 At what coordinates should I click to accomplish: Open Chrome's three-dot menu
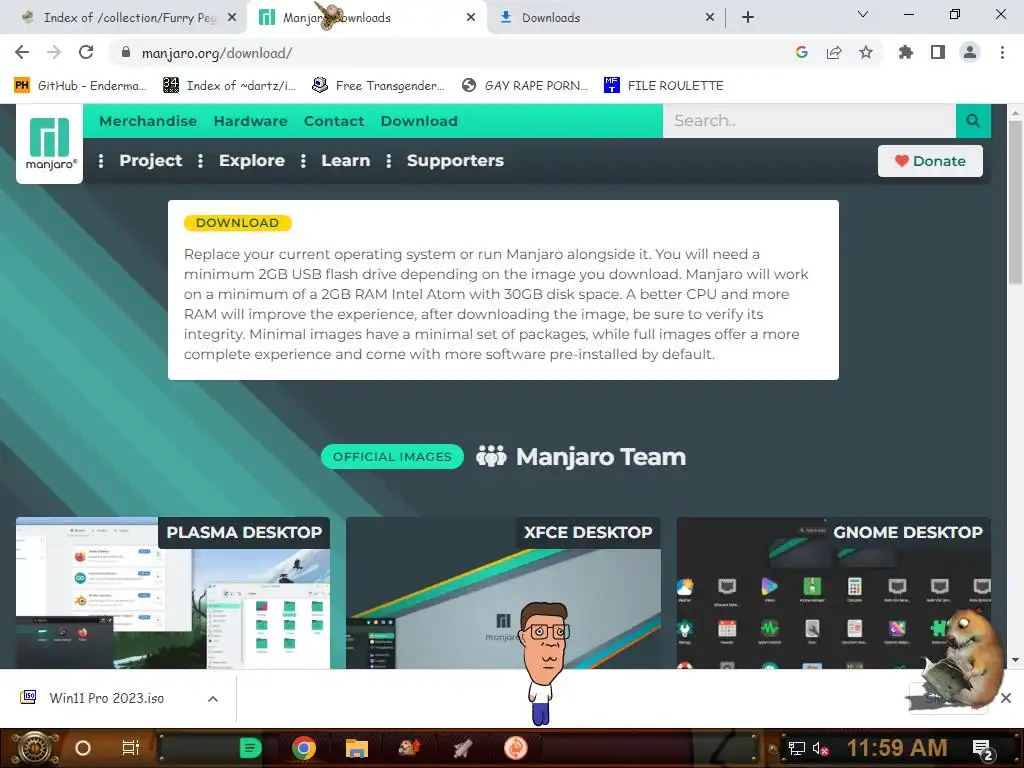pyautogui.click(x=1002, y=52)
